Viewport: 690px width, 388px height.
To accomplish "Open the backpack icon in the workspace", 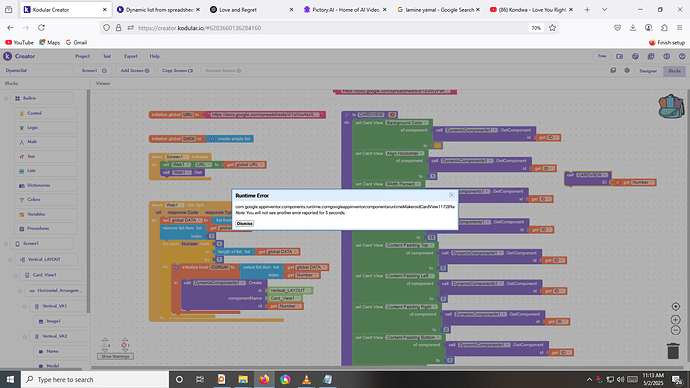I will [671, 106].
